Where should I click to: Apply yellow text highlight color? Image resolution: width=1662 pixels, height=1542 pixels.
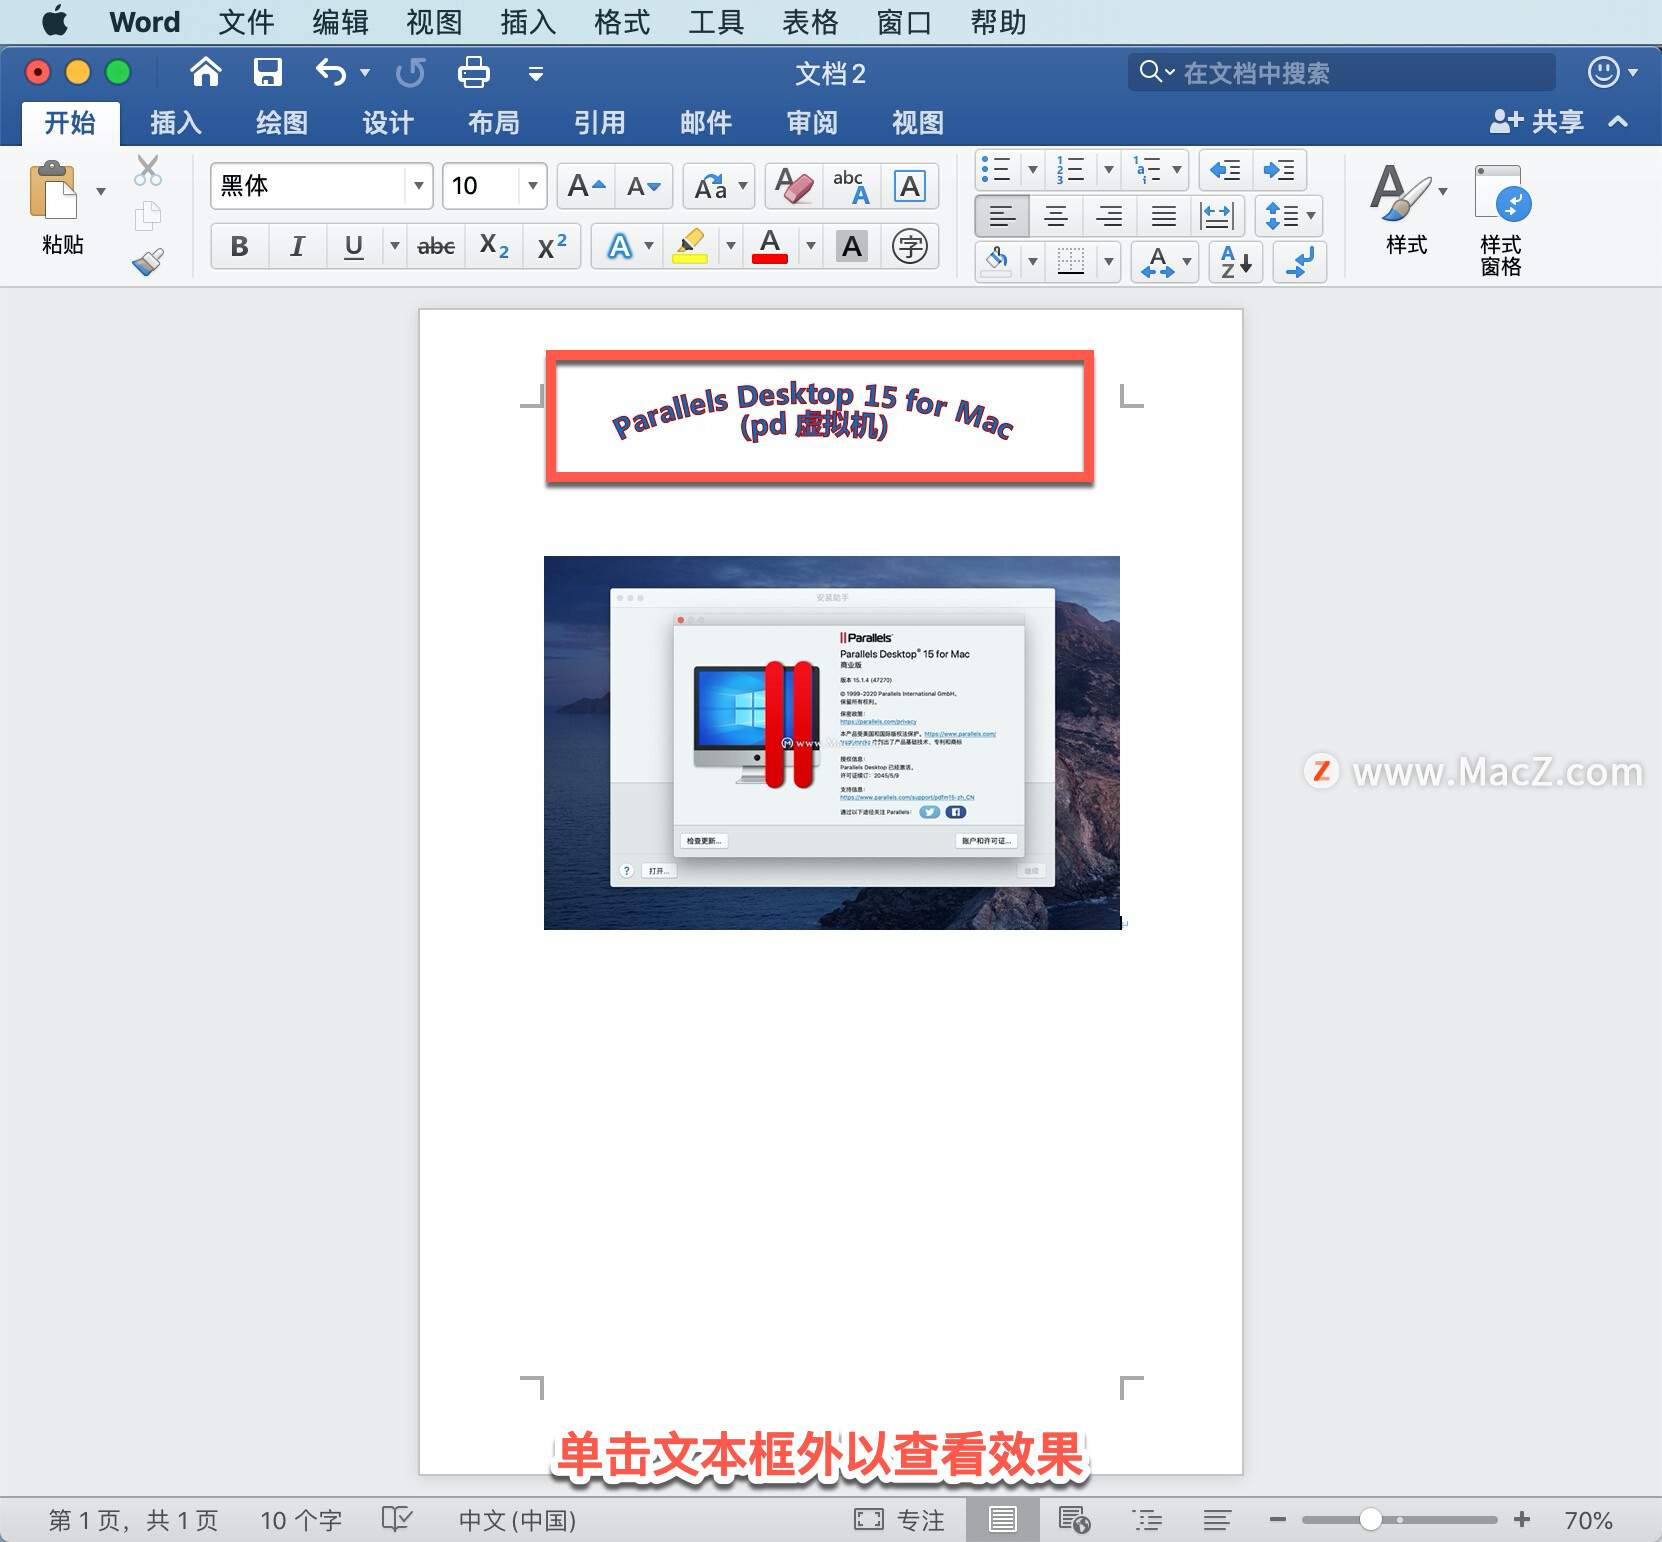pos(690,246)
